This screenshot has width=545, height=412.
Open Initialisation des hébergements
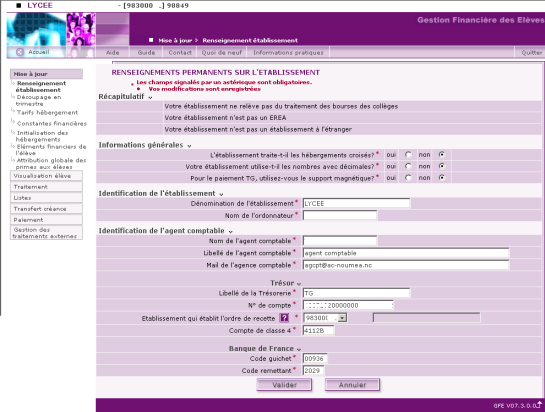[x=42, y=136]
